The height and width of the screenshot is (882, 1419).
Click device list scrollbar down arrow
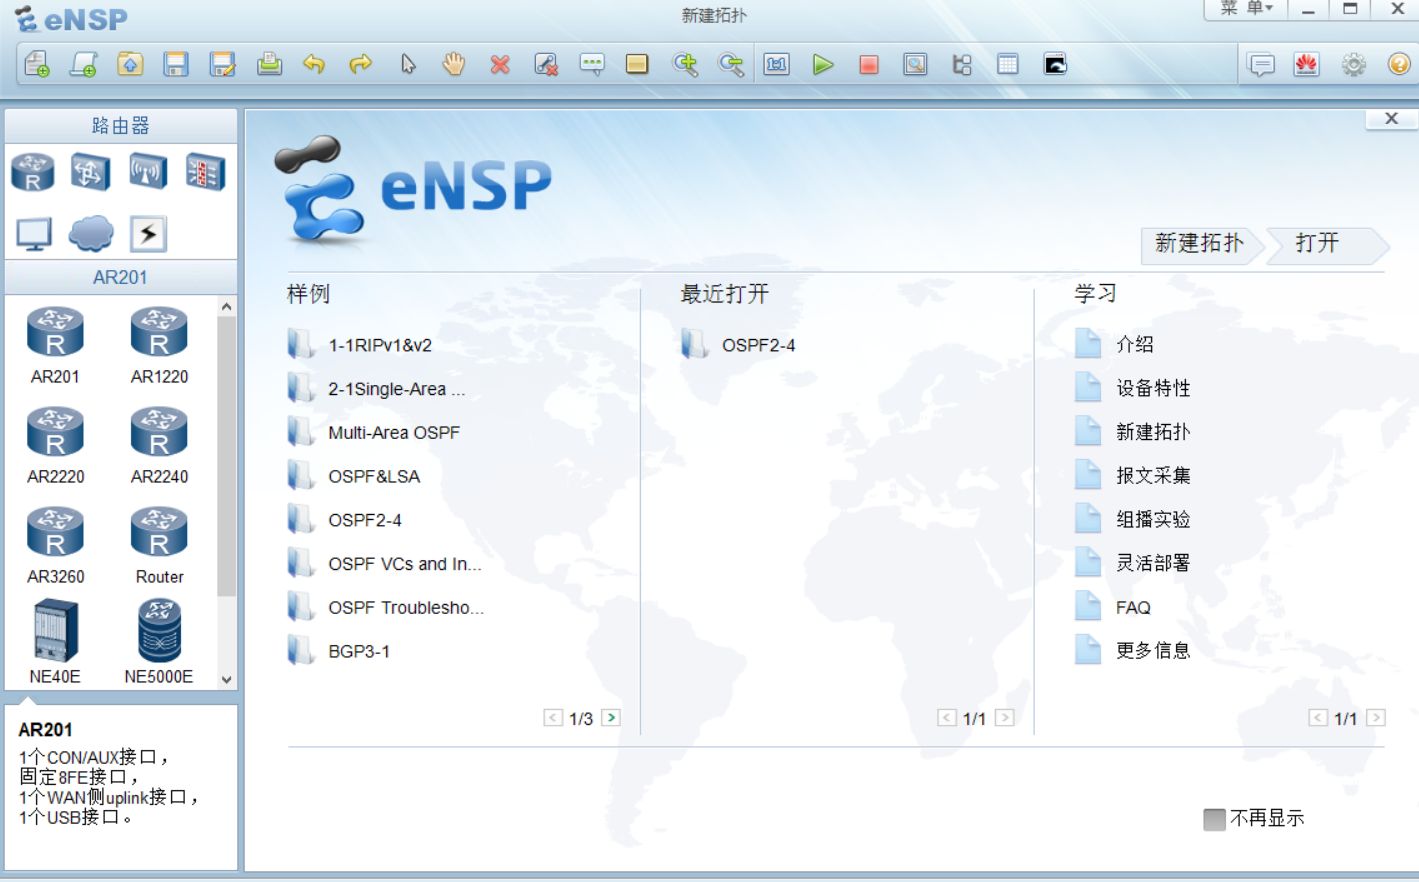click(227, 679)
